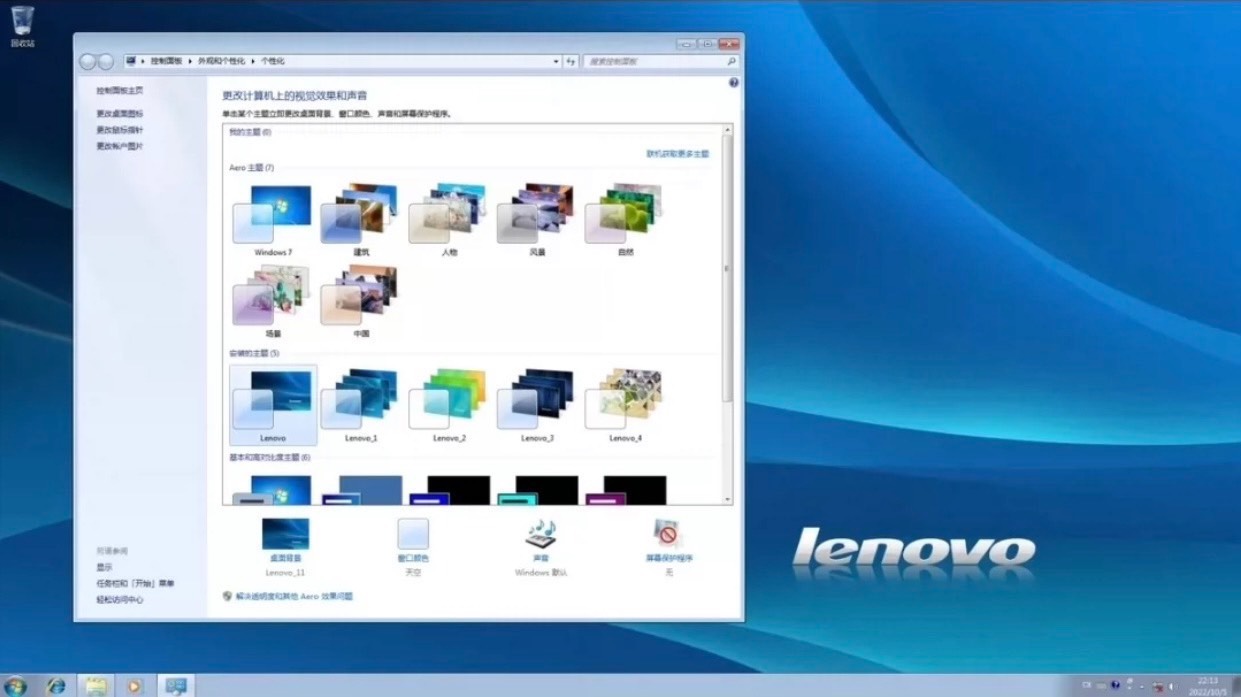Choose the 人物 Aero theme
The image size is (1241, 697).
[x=448, y=220]
